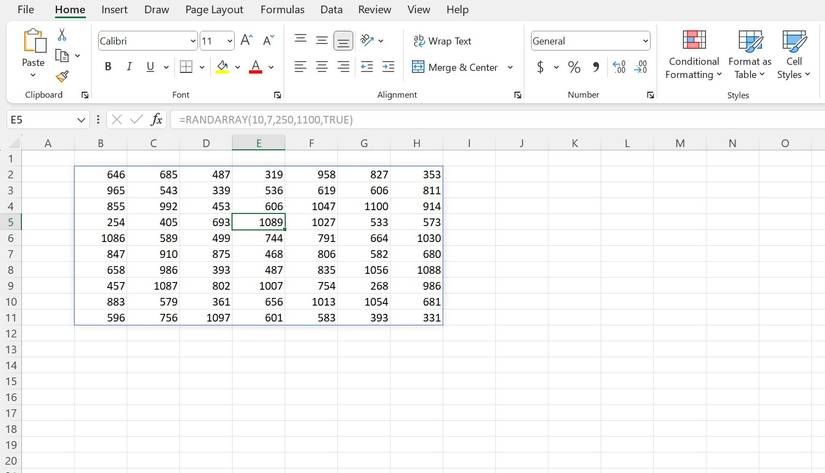Image resolution: width=825 pixels, height=473 pixels.
Task: Toggle Top Align
Action: [300, 39]
